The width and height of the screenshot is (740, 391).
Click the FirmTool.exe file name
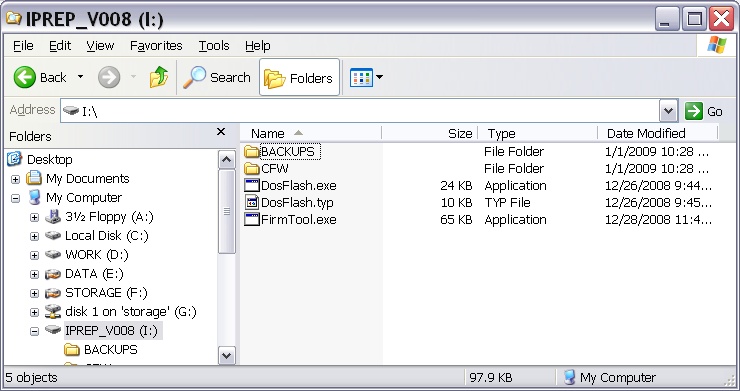[x=299, y=220]
